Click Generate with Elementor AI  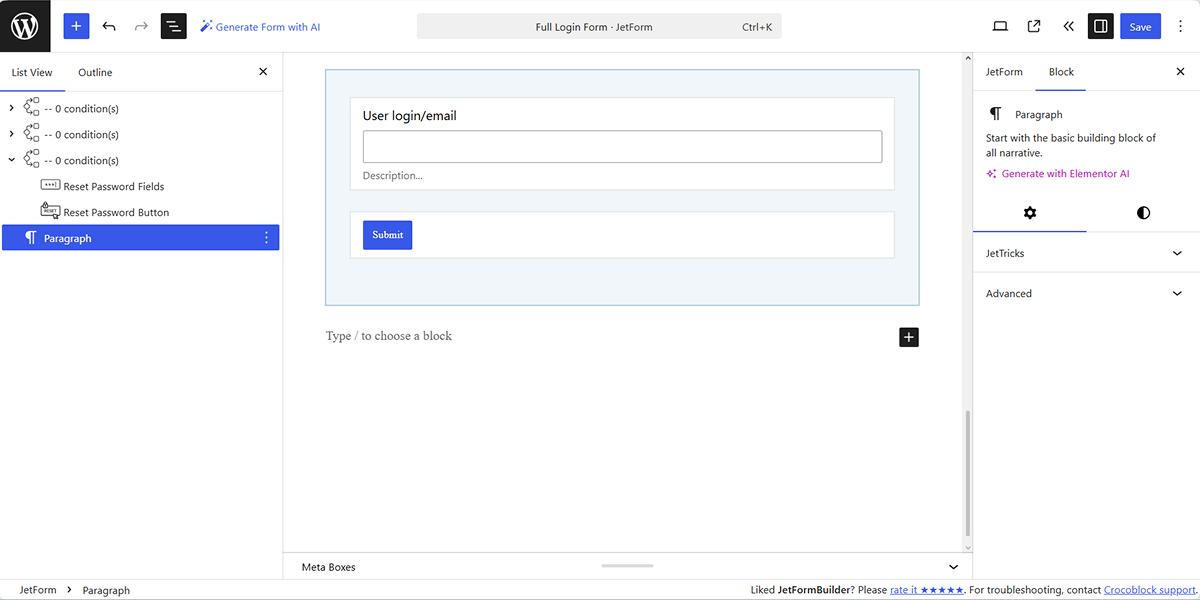pos(1058,174)
